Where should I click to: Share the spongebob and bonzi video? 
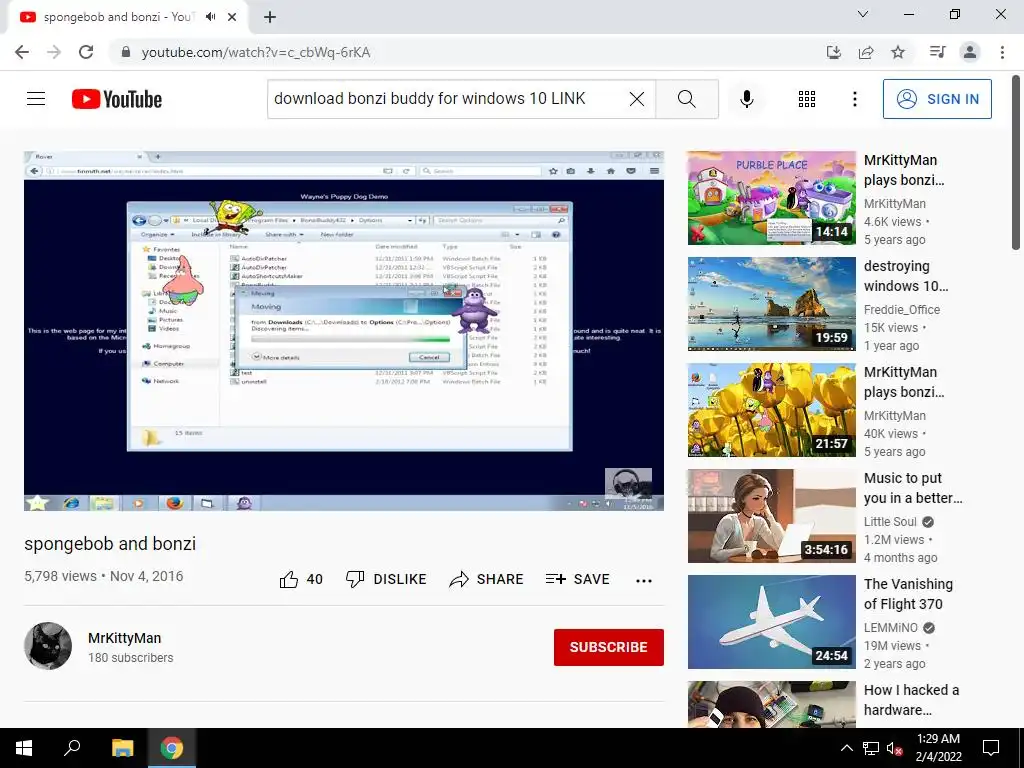pyautogui.click(x=487, y=579)
